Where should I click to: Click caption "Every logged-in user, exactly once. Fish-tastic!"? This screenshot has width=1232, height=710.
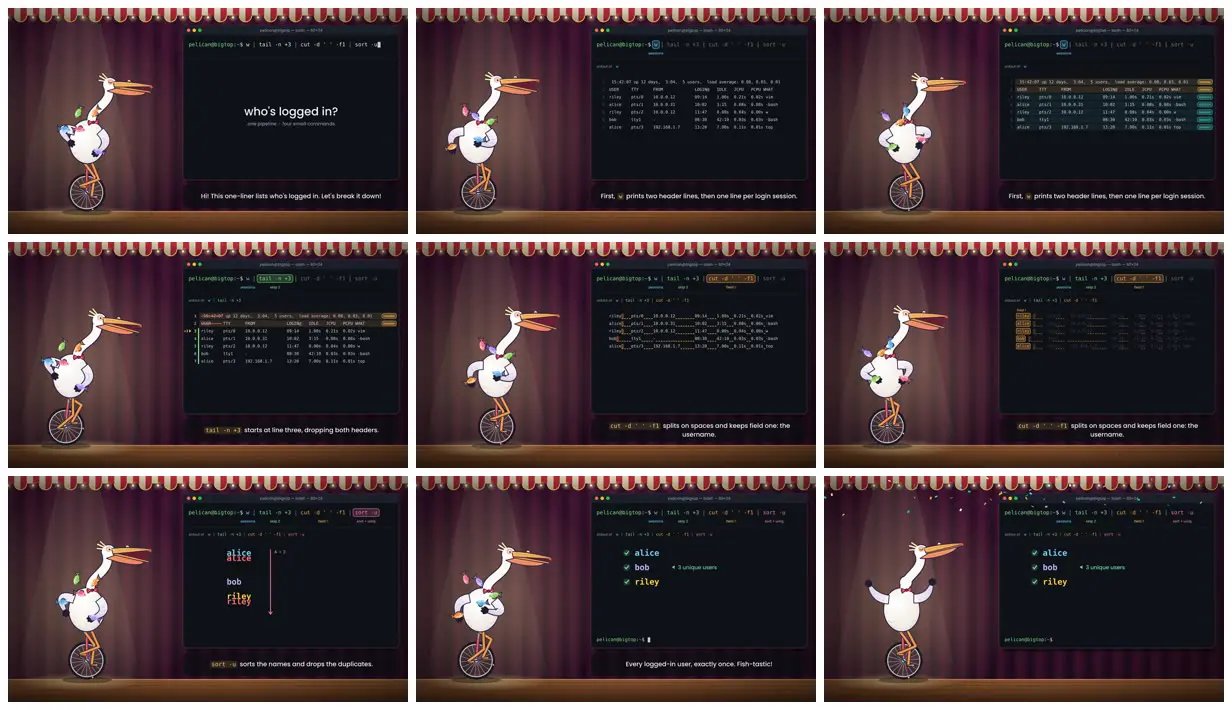click(699, 664)
